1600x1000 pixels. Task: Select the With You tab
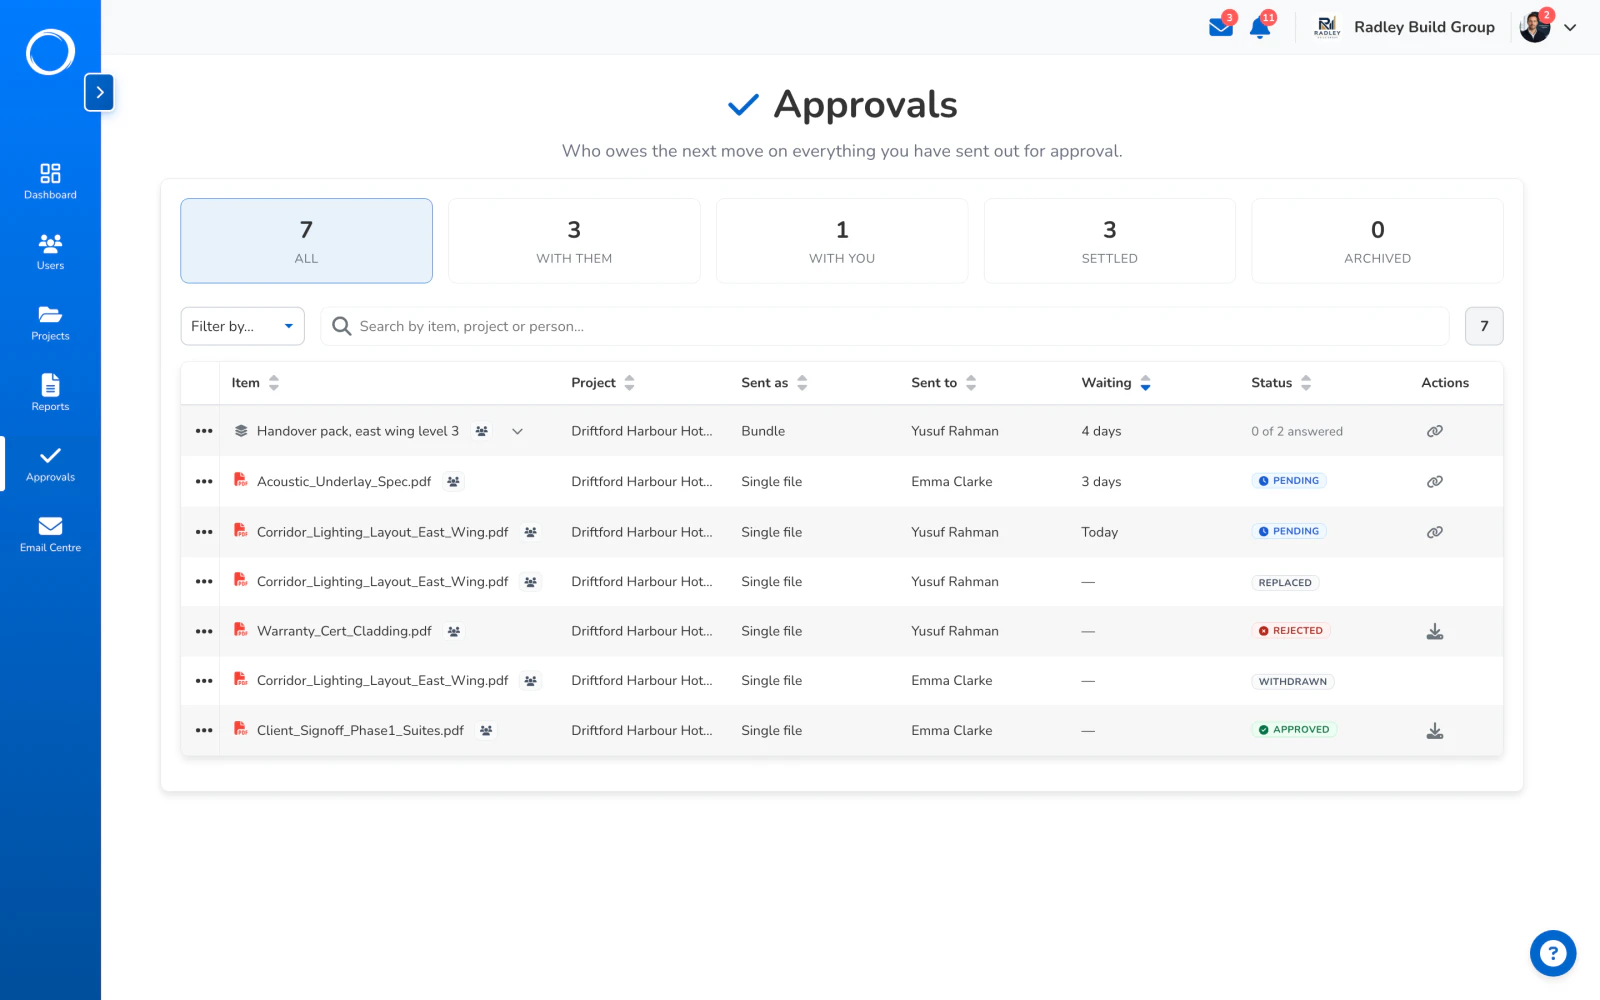pyautogui.click(x=842, y=241)
